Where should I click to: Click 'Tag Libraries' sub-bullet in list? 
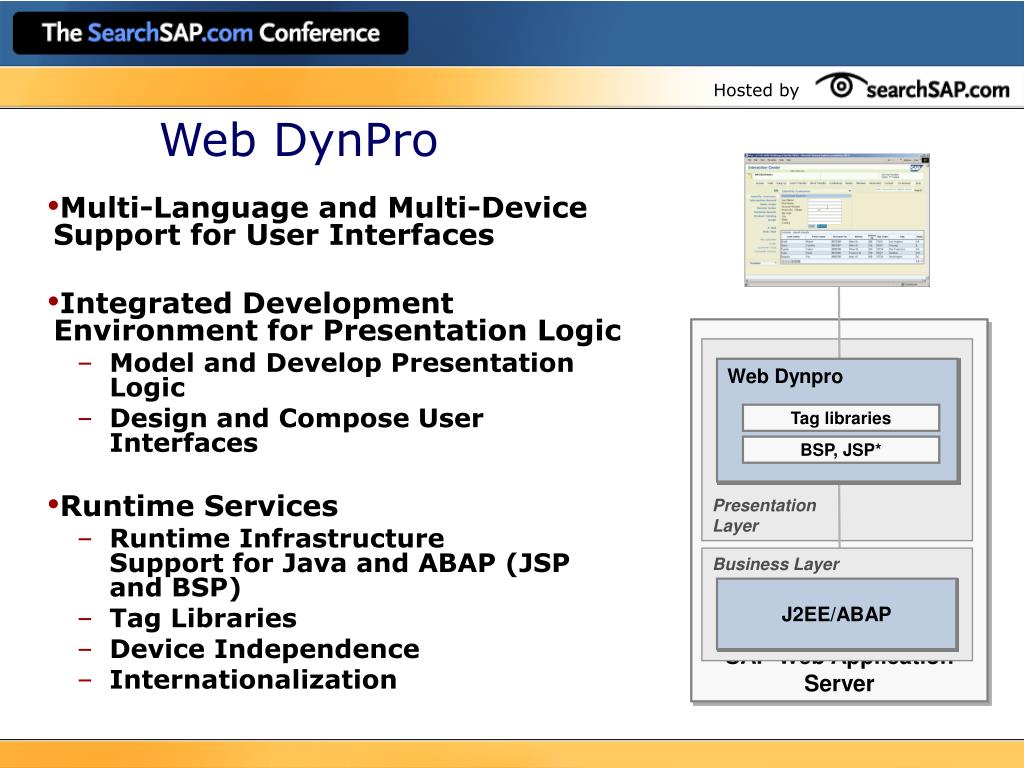(203, 618)
